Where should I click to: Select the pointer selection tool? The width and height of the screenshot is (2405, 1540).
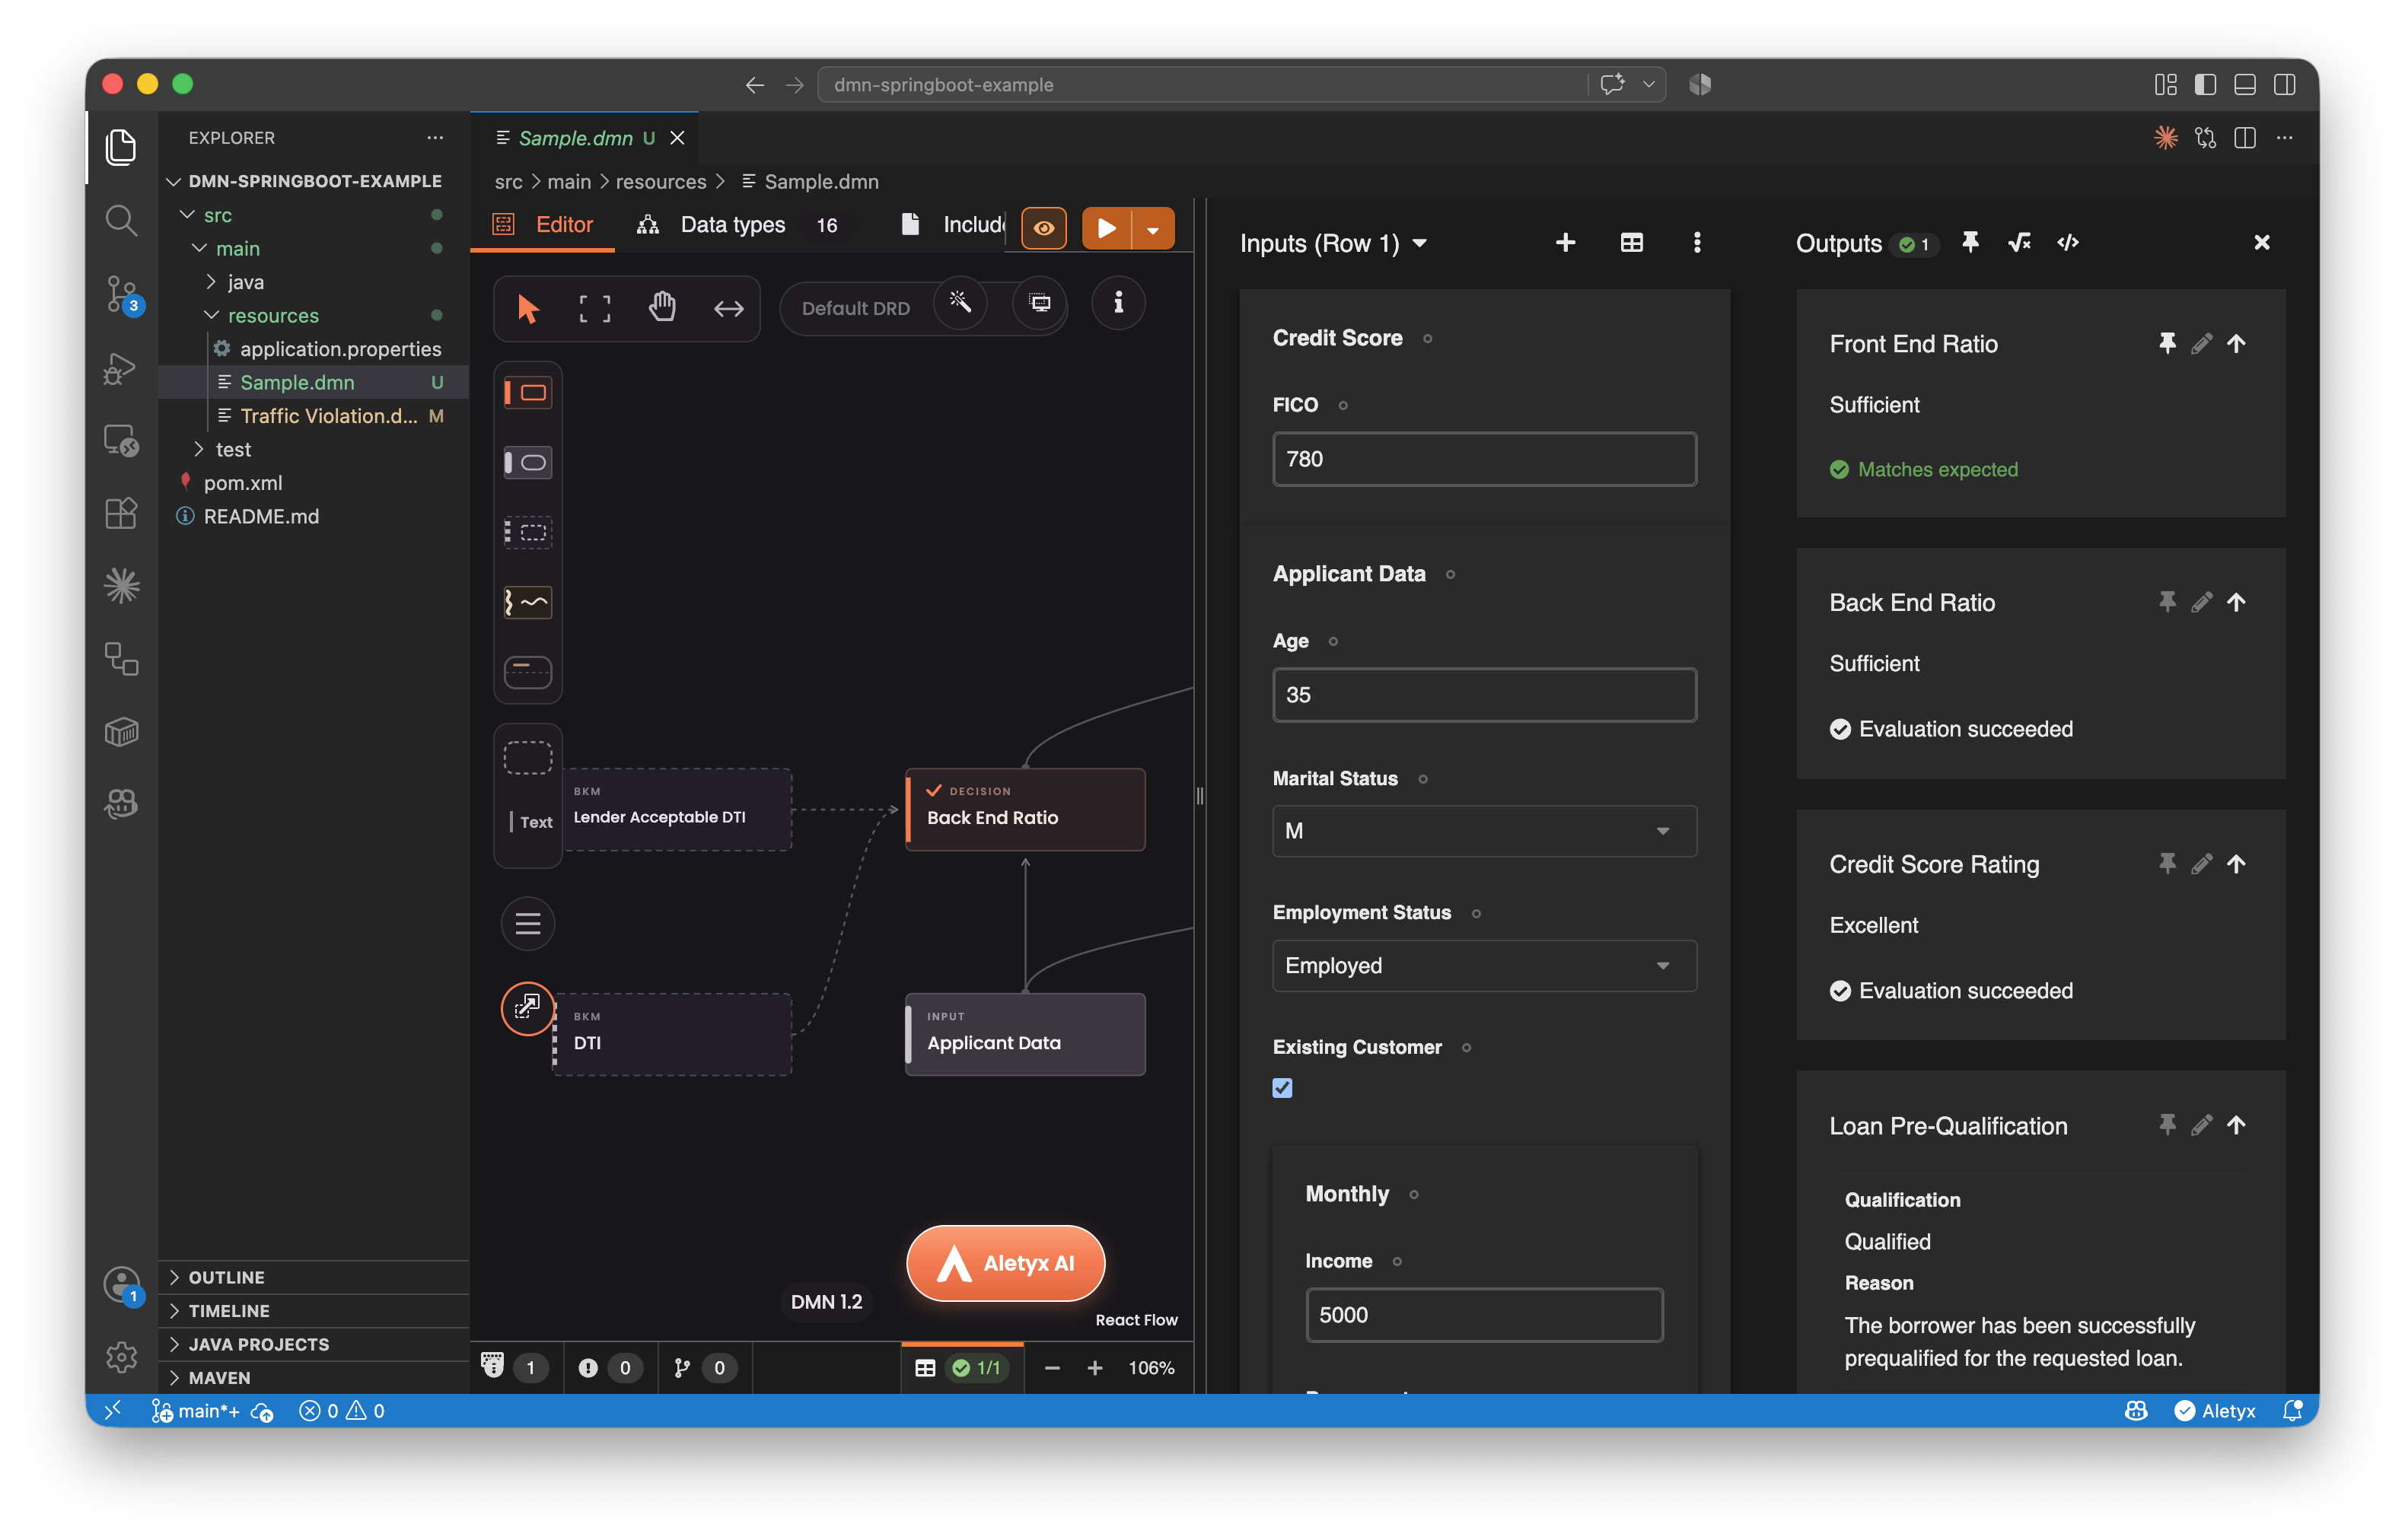528,308
